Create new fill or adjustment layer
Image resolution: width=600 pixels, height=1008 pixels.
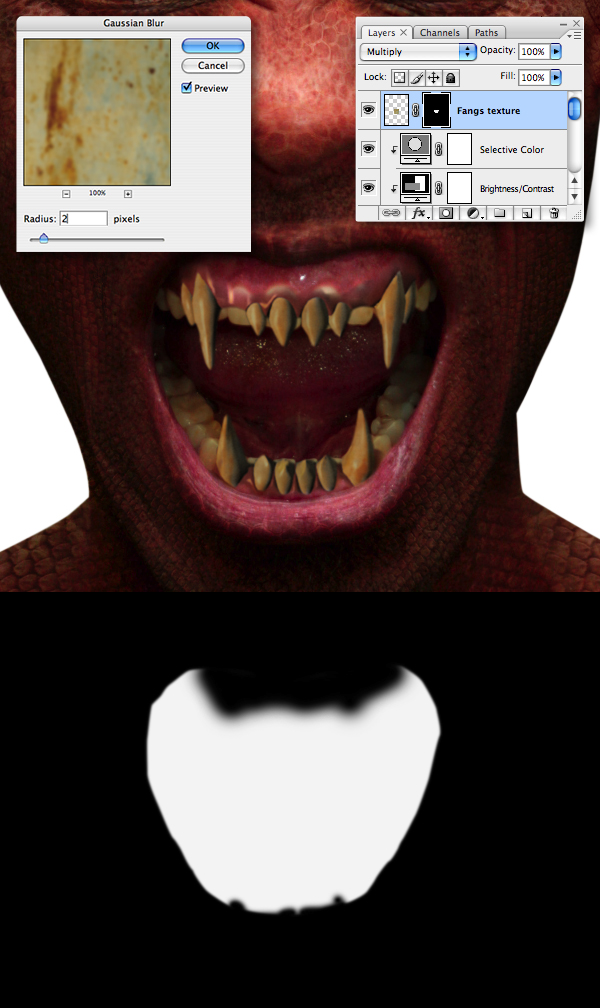[473, 213]
